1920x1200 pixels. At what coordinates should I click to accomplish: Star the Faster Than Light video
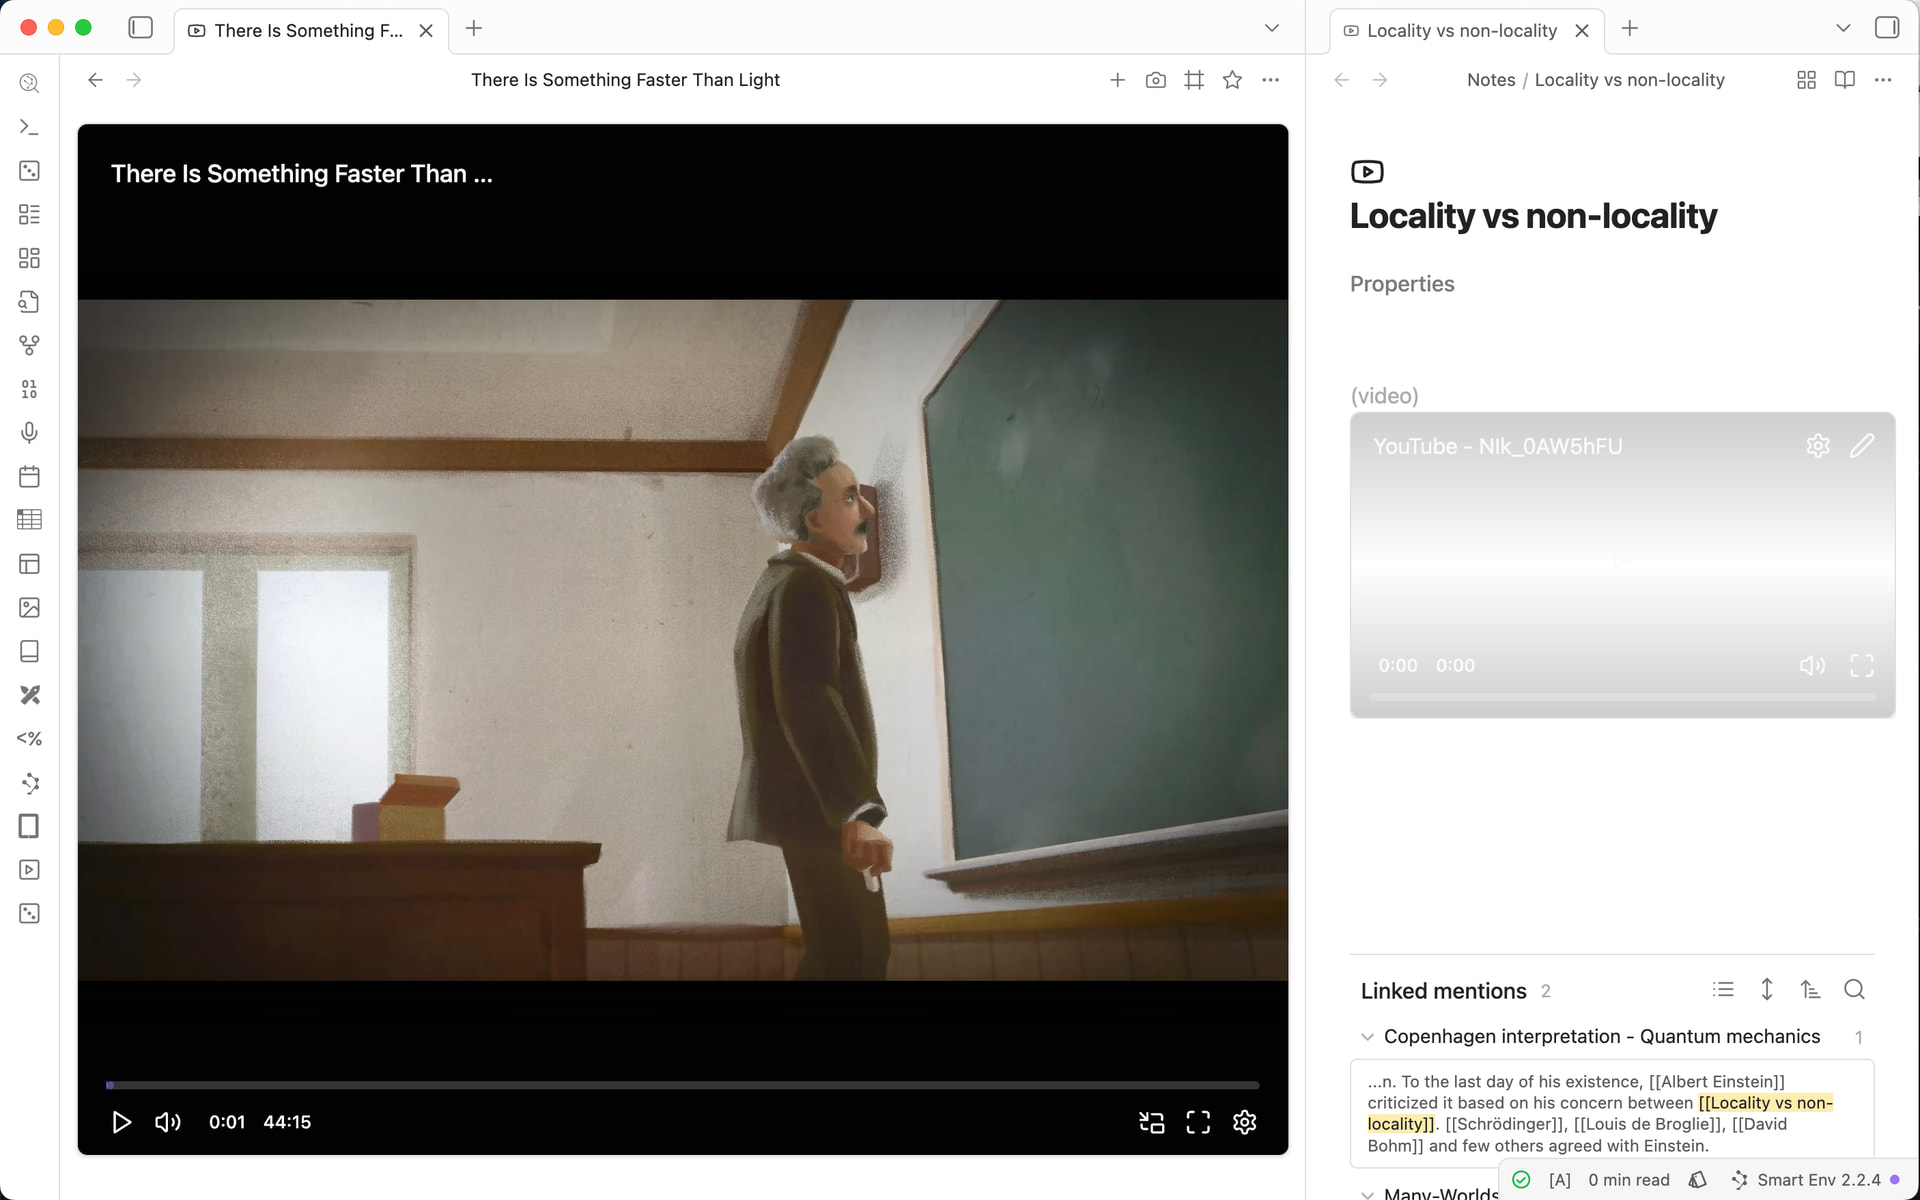(1232, 80)
